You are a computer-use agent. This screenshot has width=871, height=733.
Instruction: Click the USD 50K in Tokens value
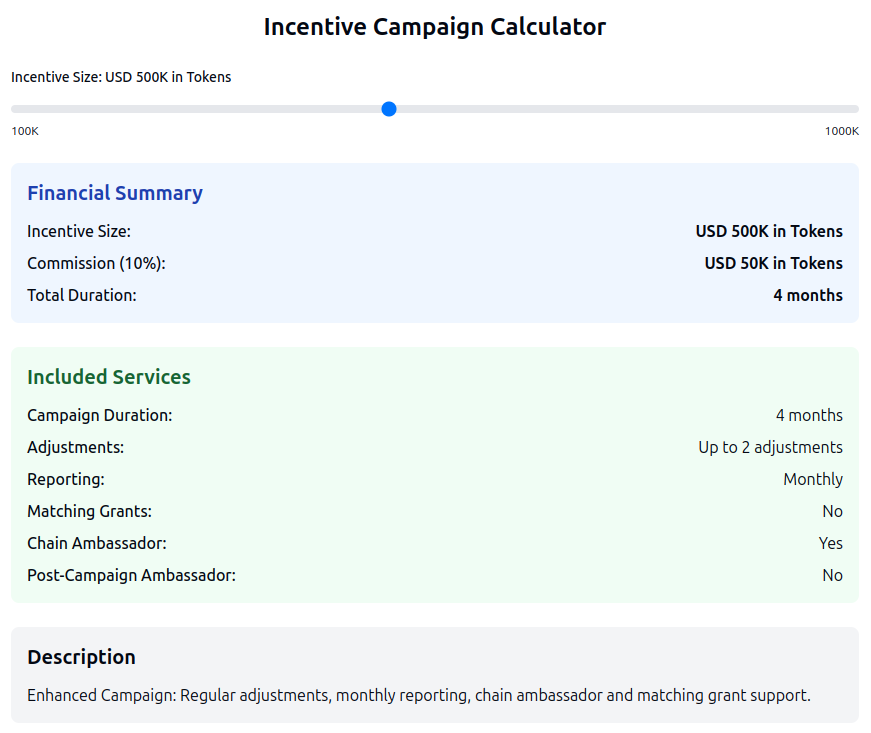pyautogui.click(x=773, y=263)
